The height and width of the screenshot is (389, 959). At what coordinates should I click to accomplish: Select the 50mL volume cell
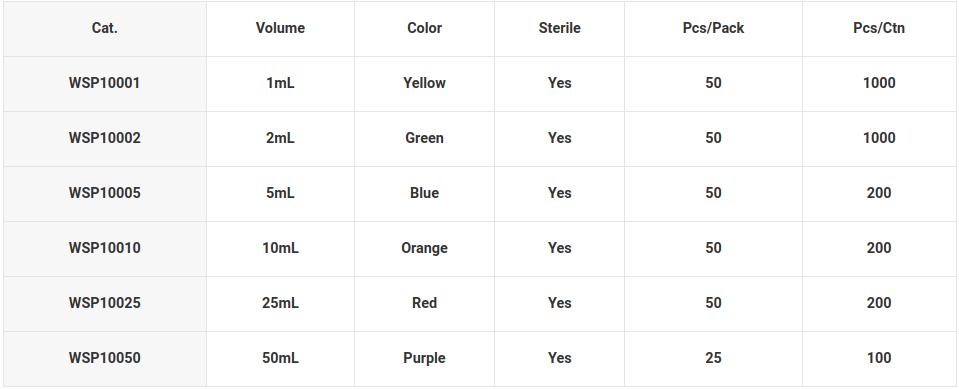280,358
